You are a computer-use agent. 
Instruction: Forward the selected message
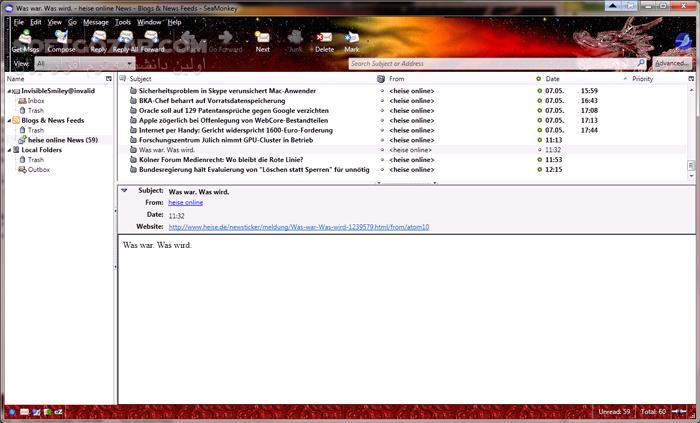pyautogui.click(x=152, y=40)
